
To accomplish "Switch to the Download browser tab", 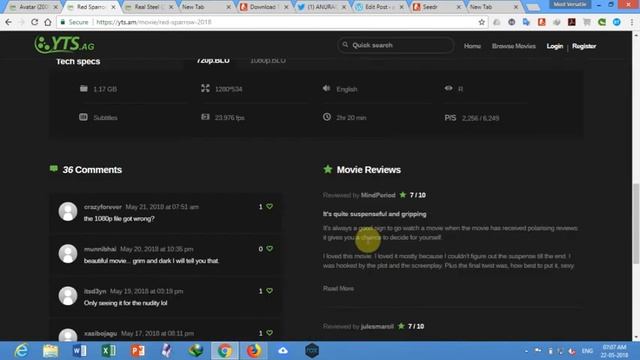I will (262, 7).
